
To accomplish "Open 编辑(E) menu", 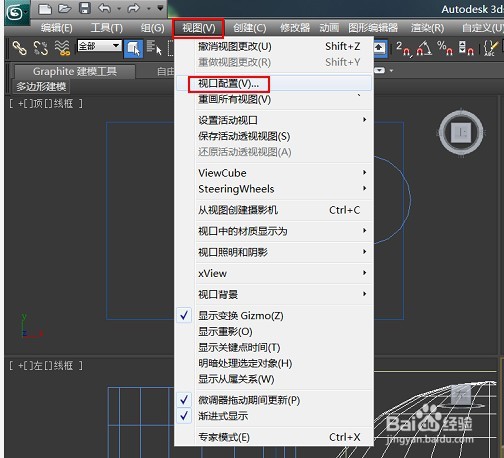I will 57,28.
